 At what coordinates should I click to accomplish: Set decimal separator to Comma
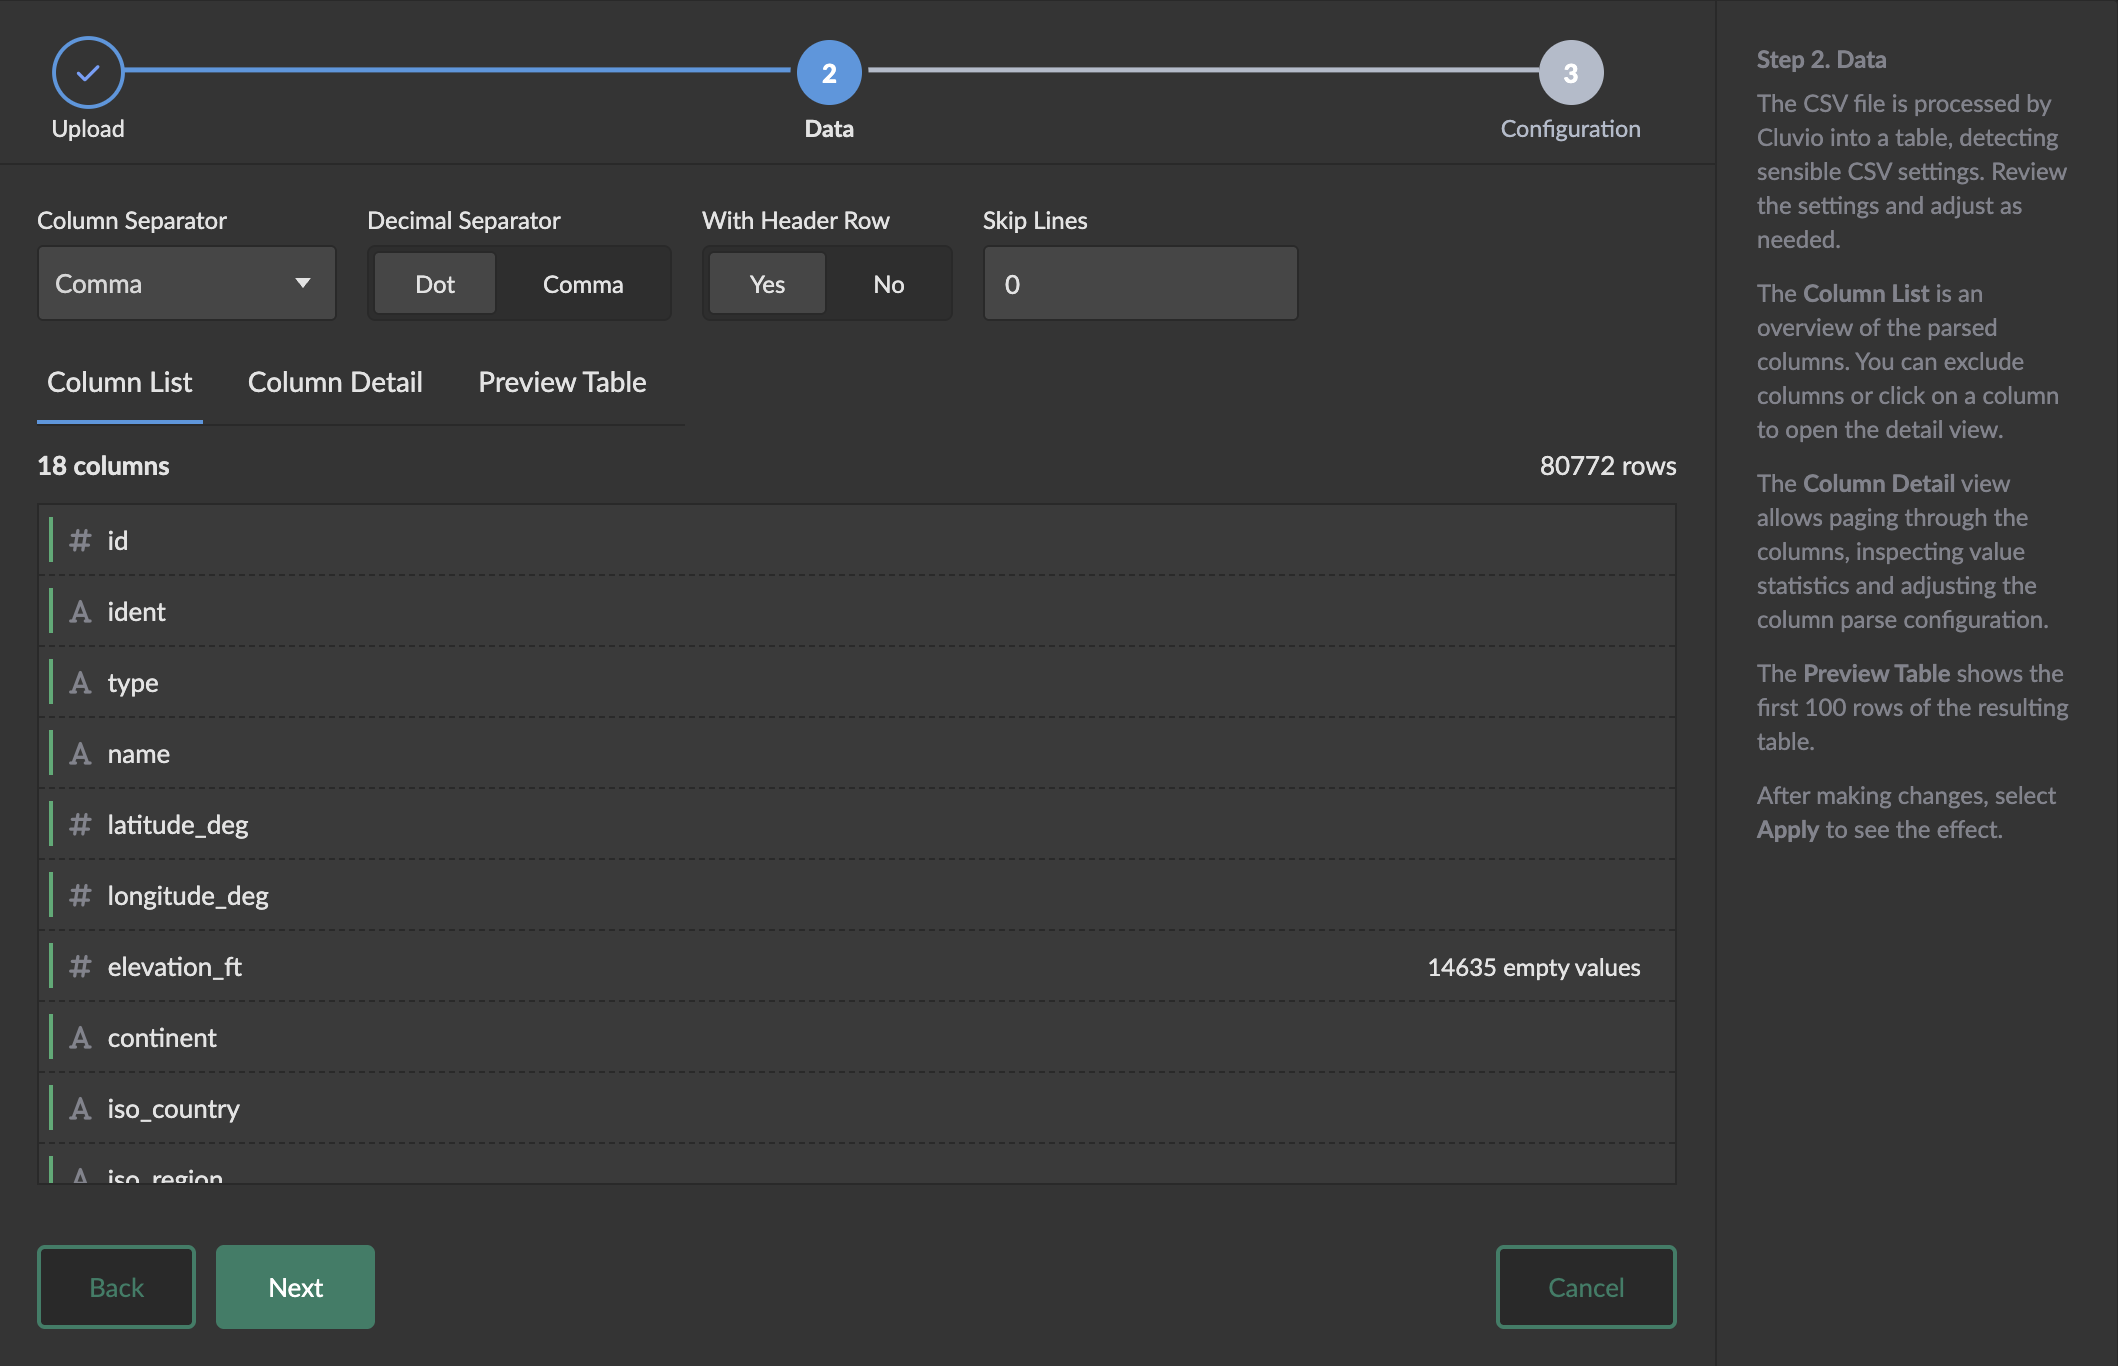[x=582, y=284]
